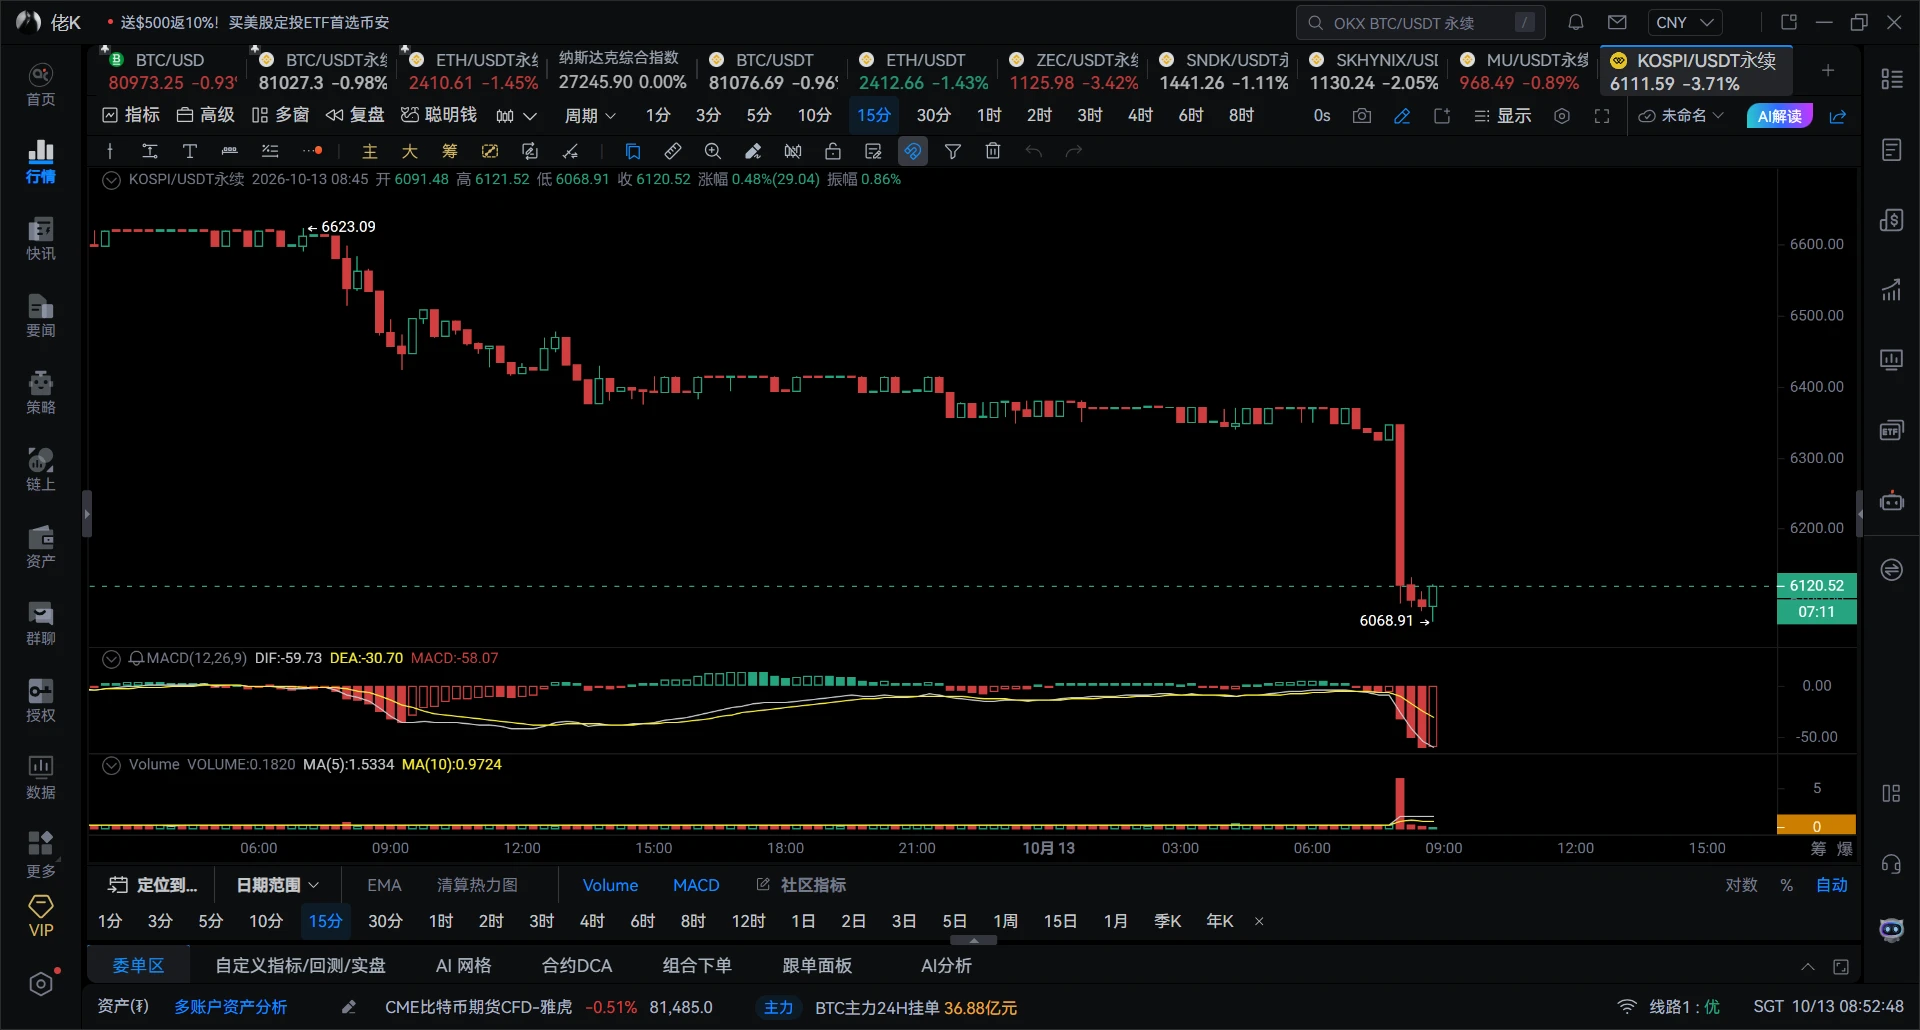The width and height of the screenshot is (1920, 1030).
Task: Open the AI 网格 tab
Action: pyautogui.click(x=464, y=966)
